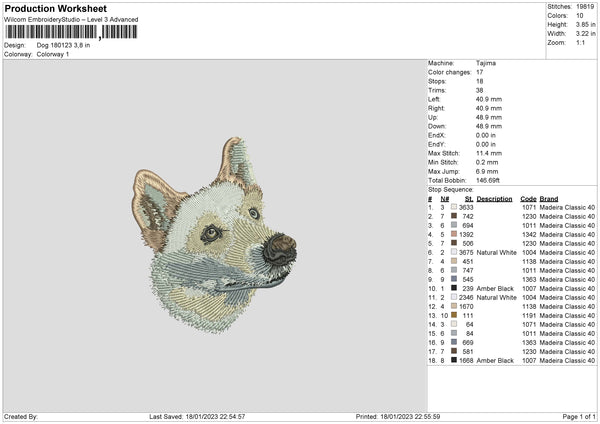The height and width of the screenshot is (424, 600).
Task: Select the brown swatch beside stitch count 742
Action: click(x=454, y=216)
